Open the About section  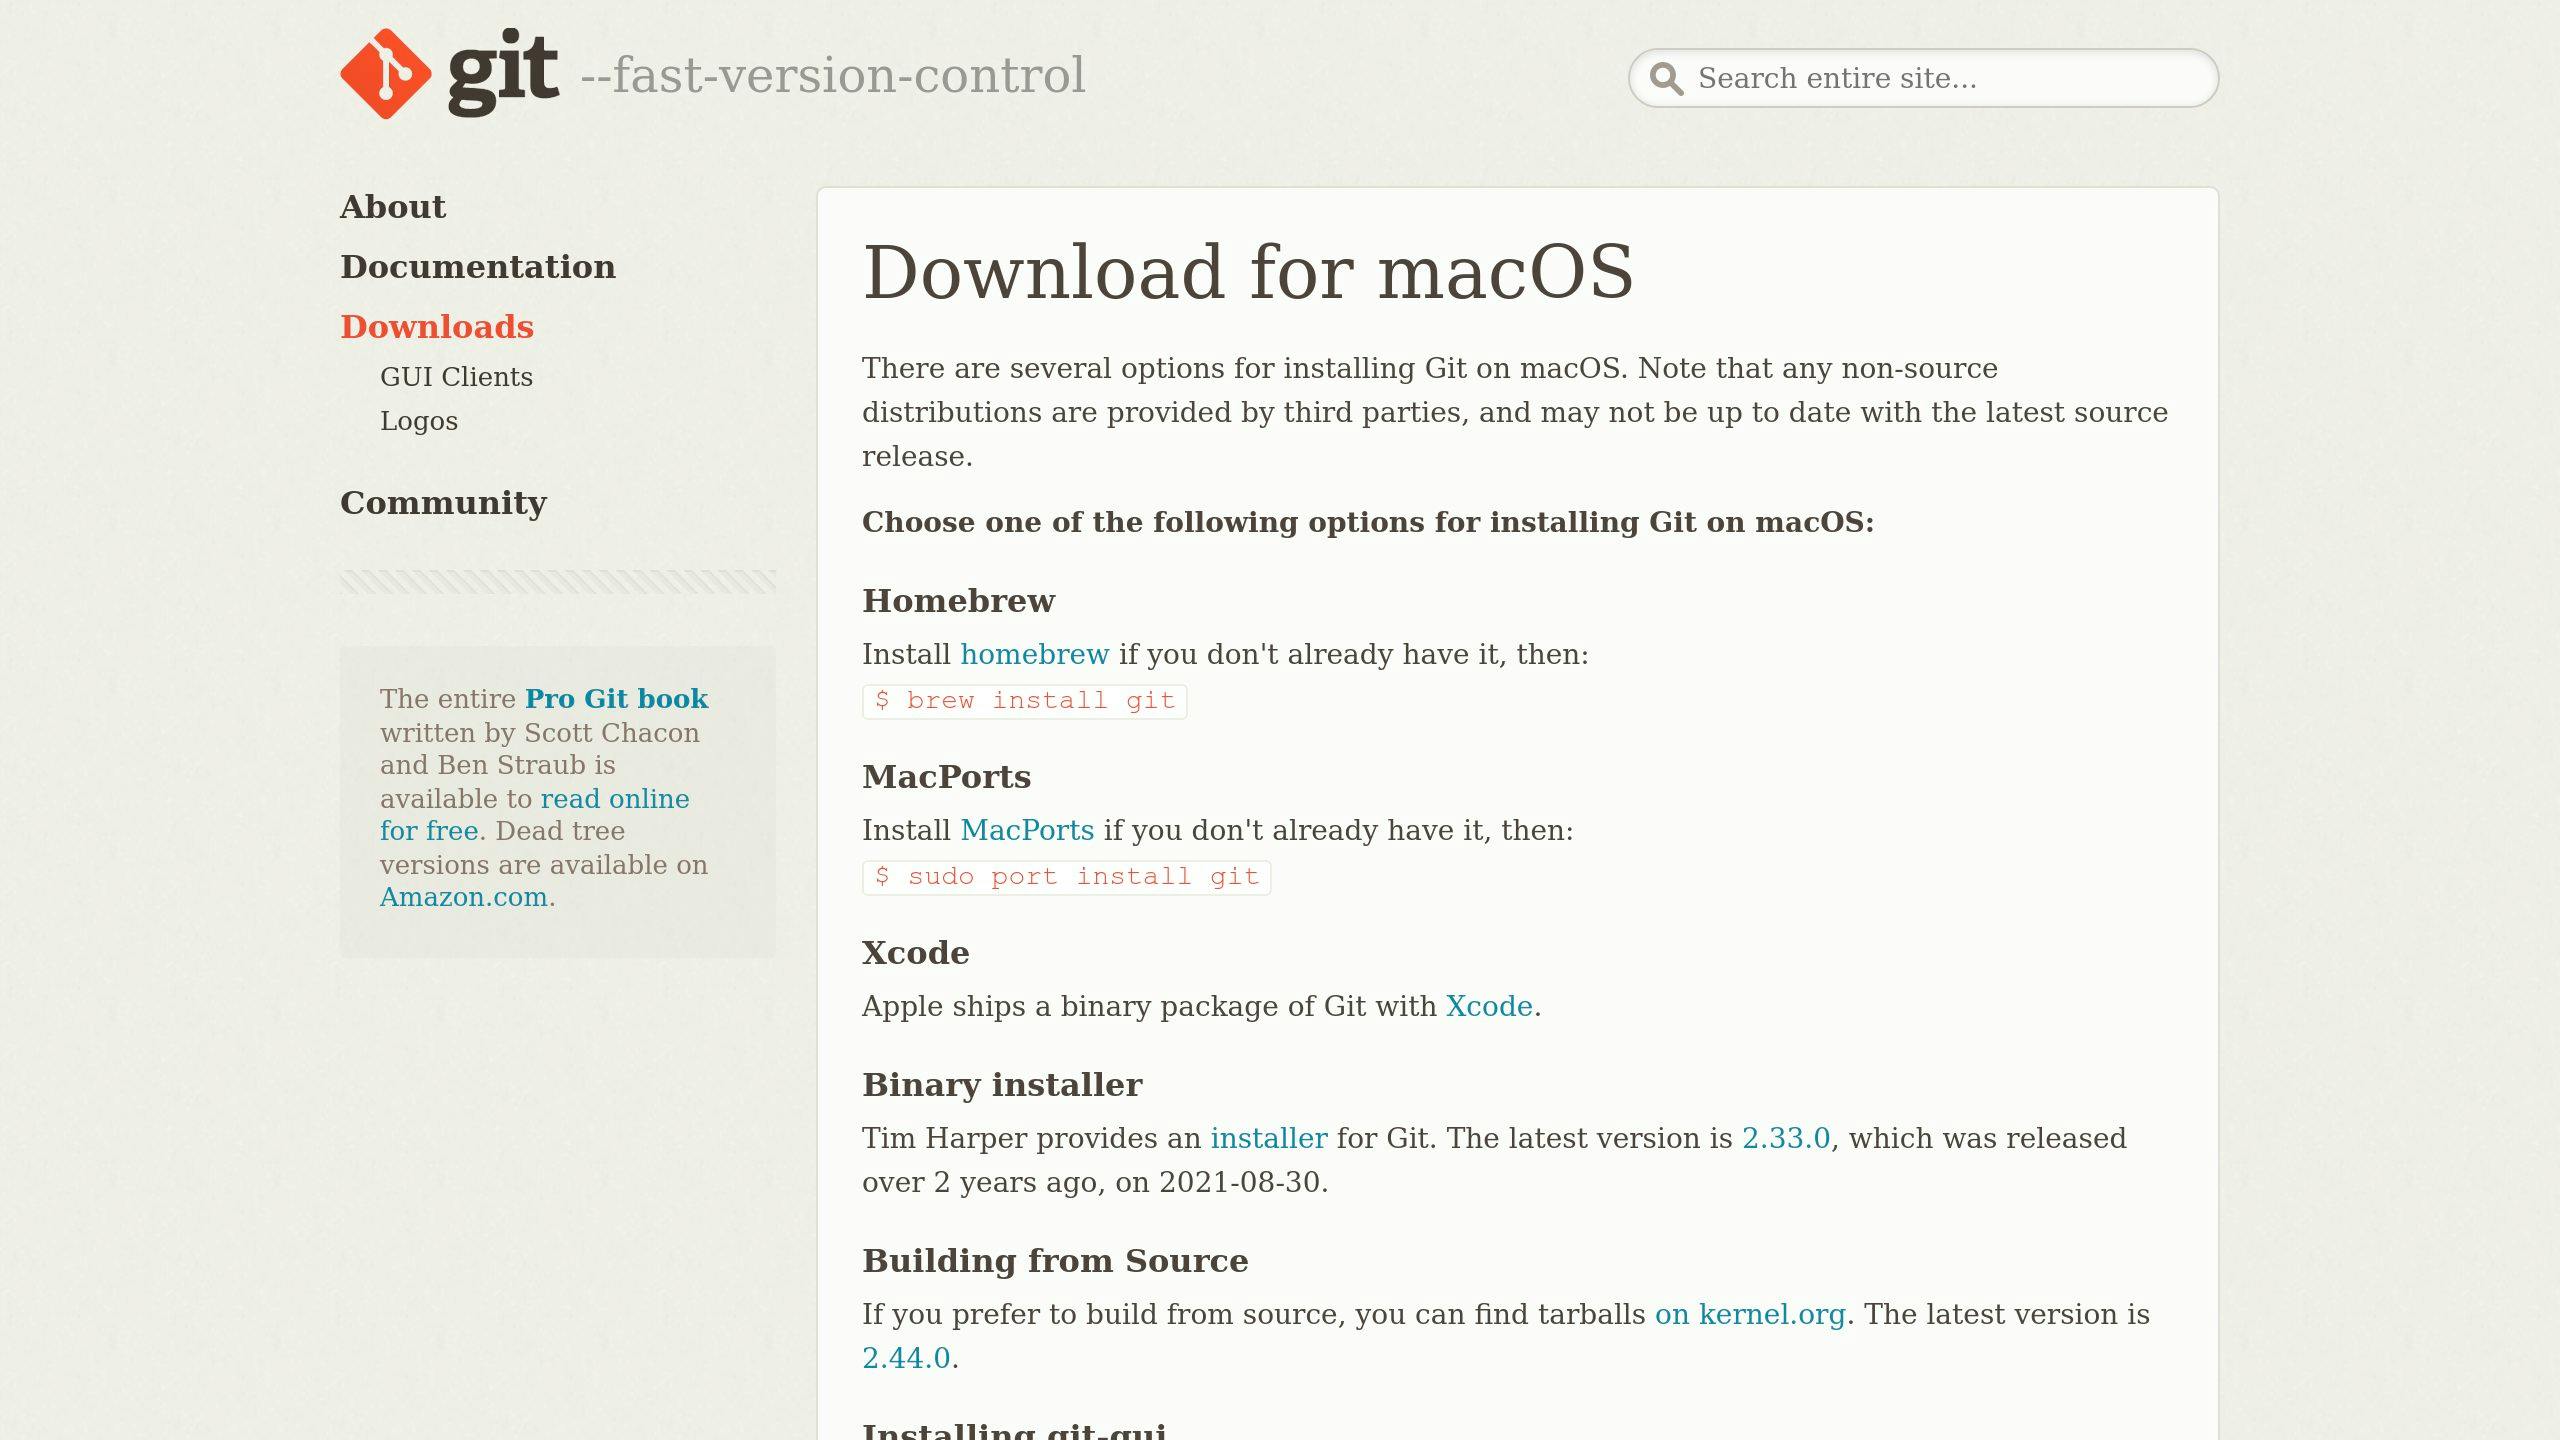392,207
